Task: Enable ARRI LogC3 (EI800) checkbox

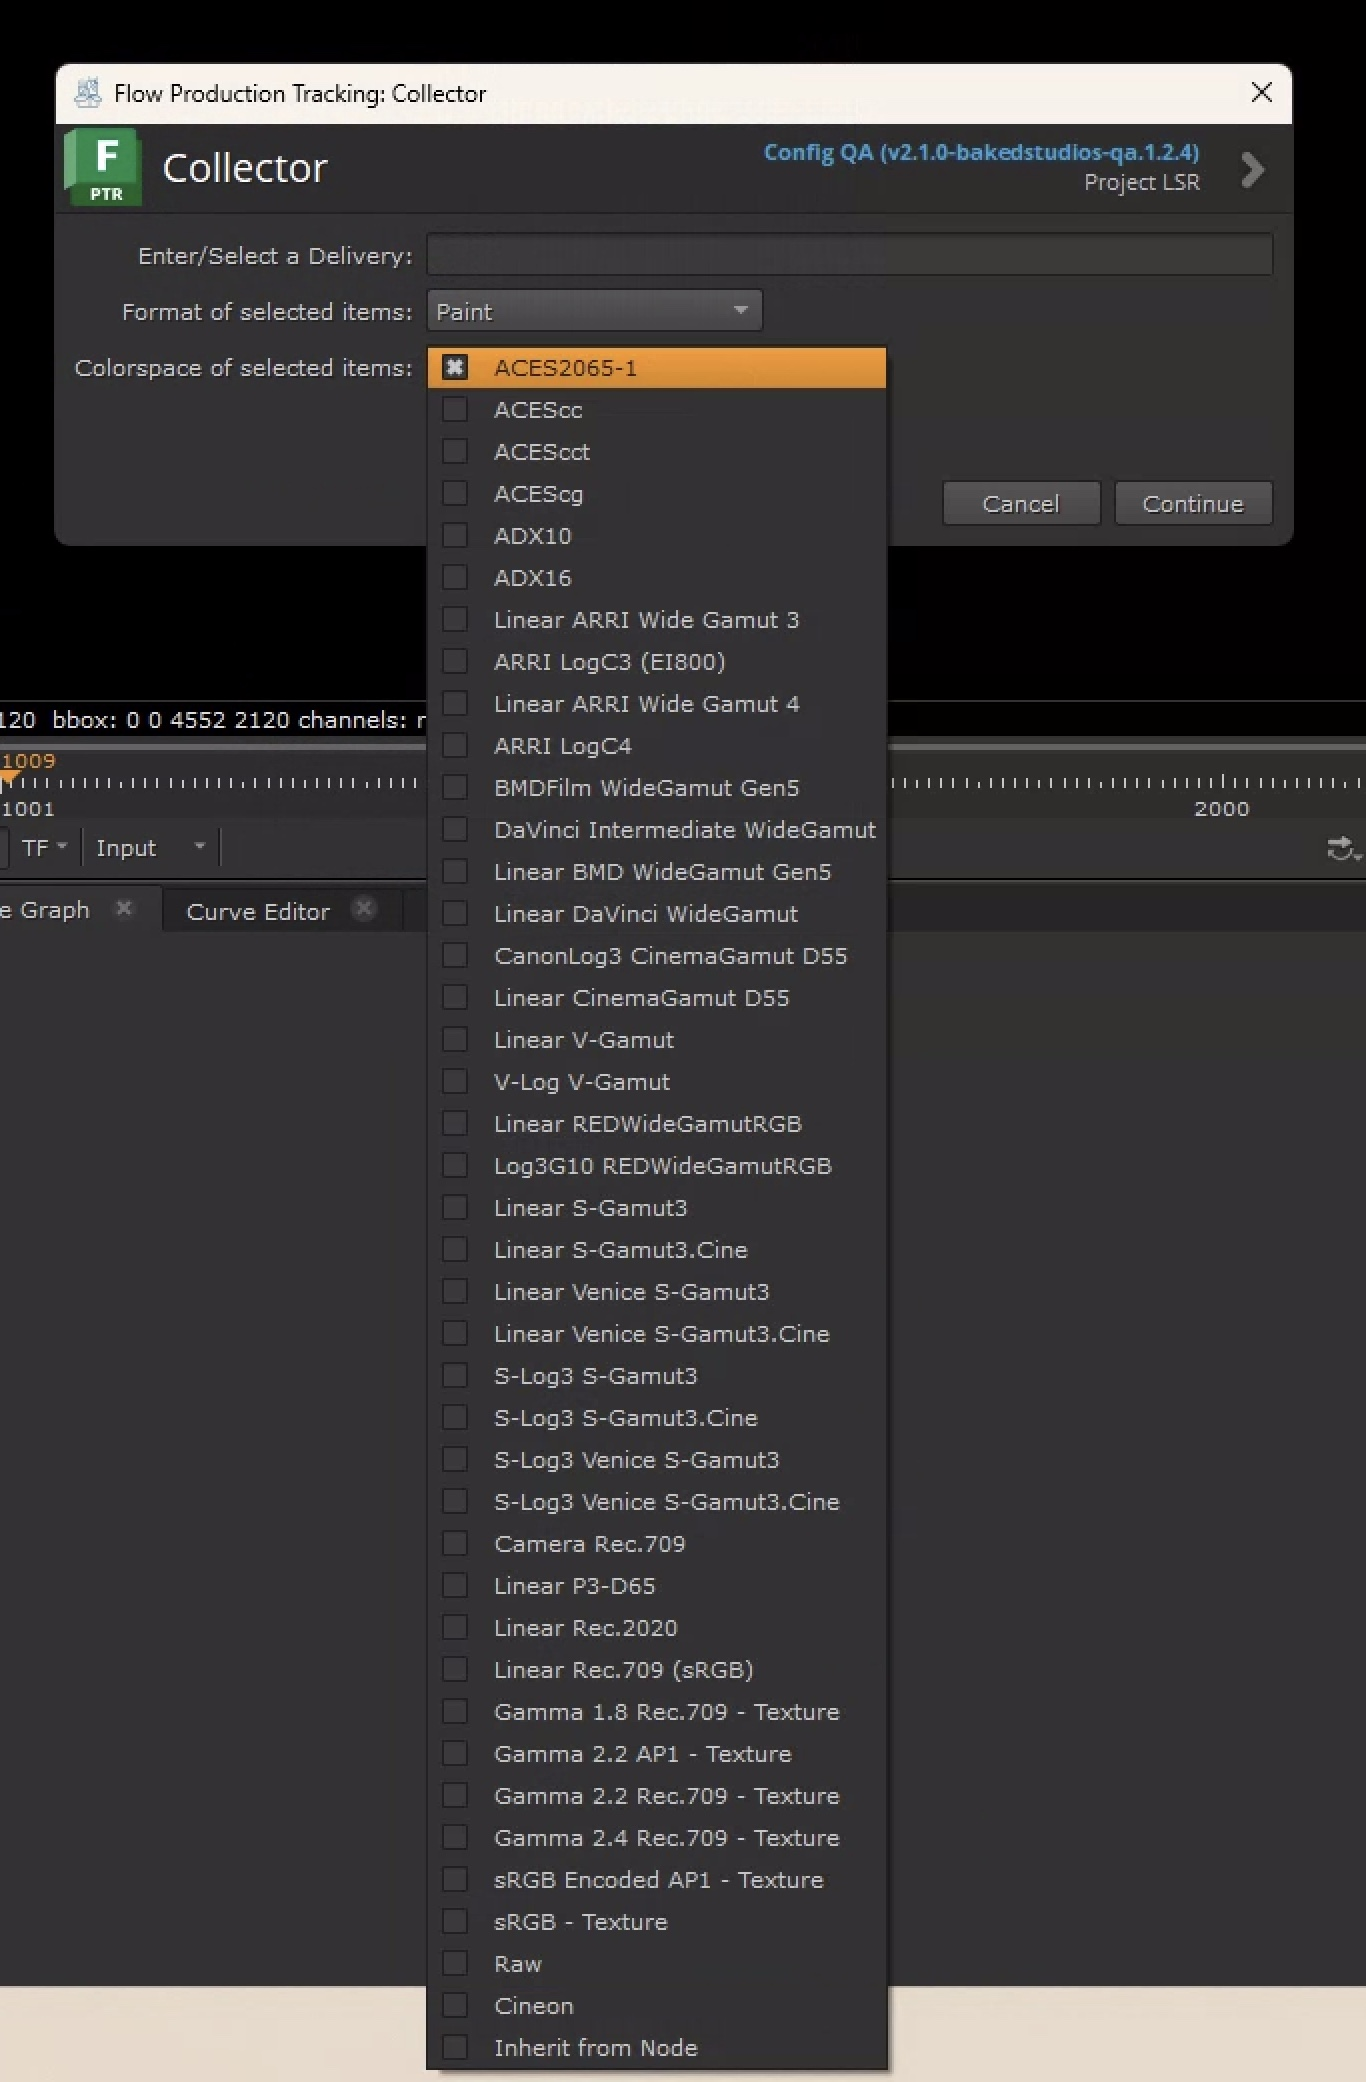Action: click(x=455, y=661)
